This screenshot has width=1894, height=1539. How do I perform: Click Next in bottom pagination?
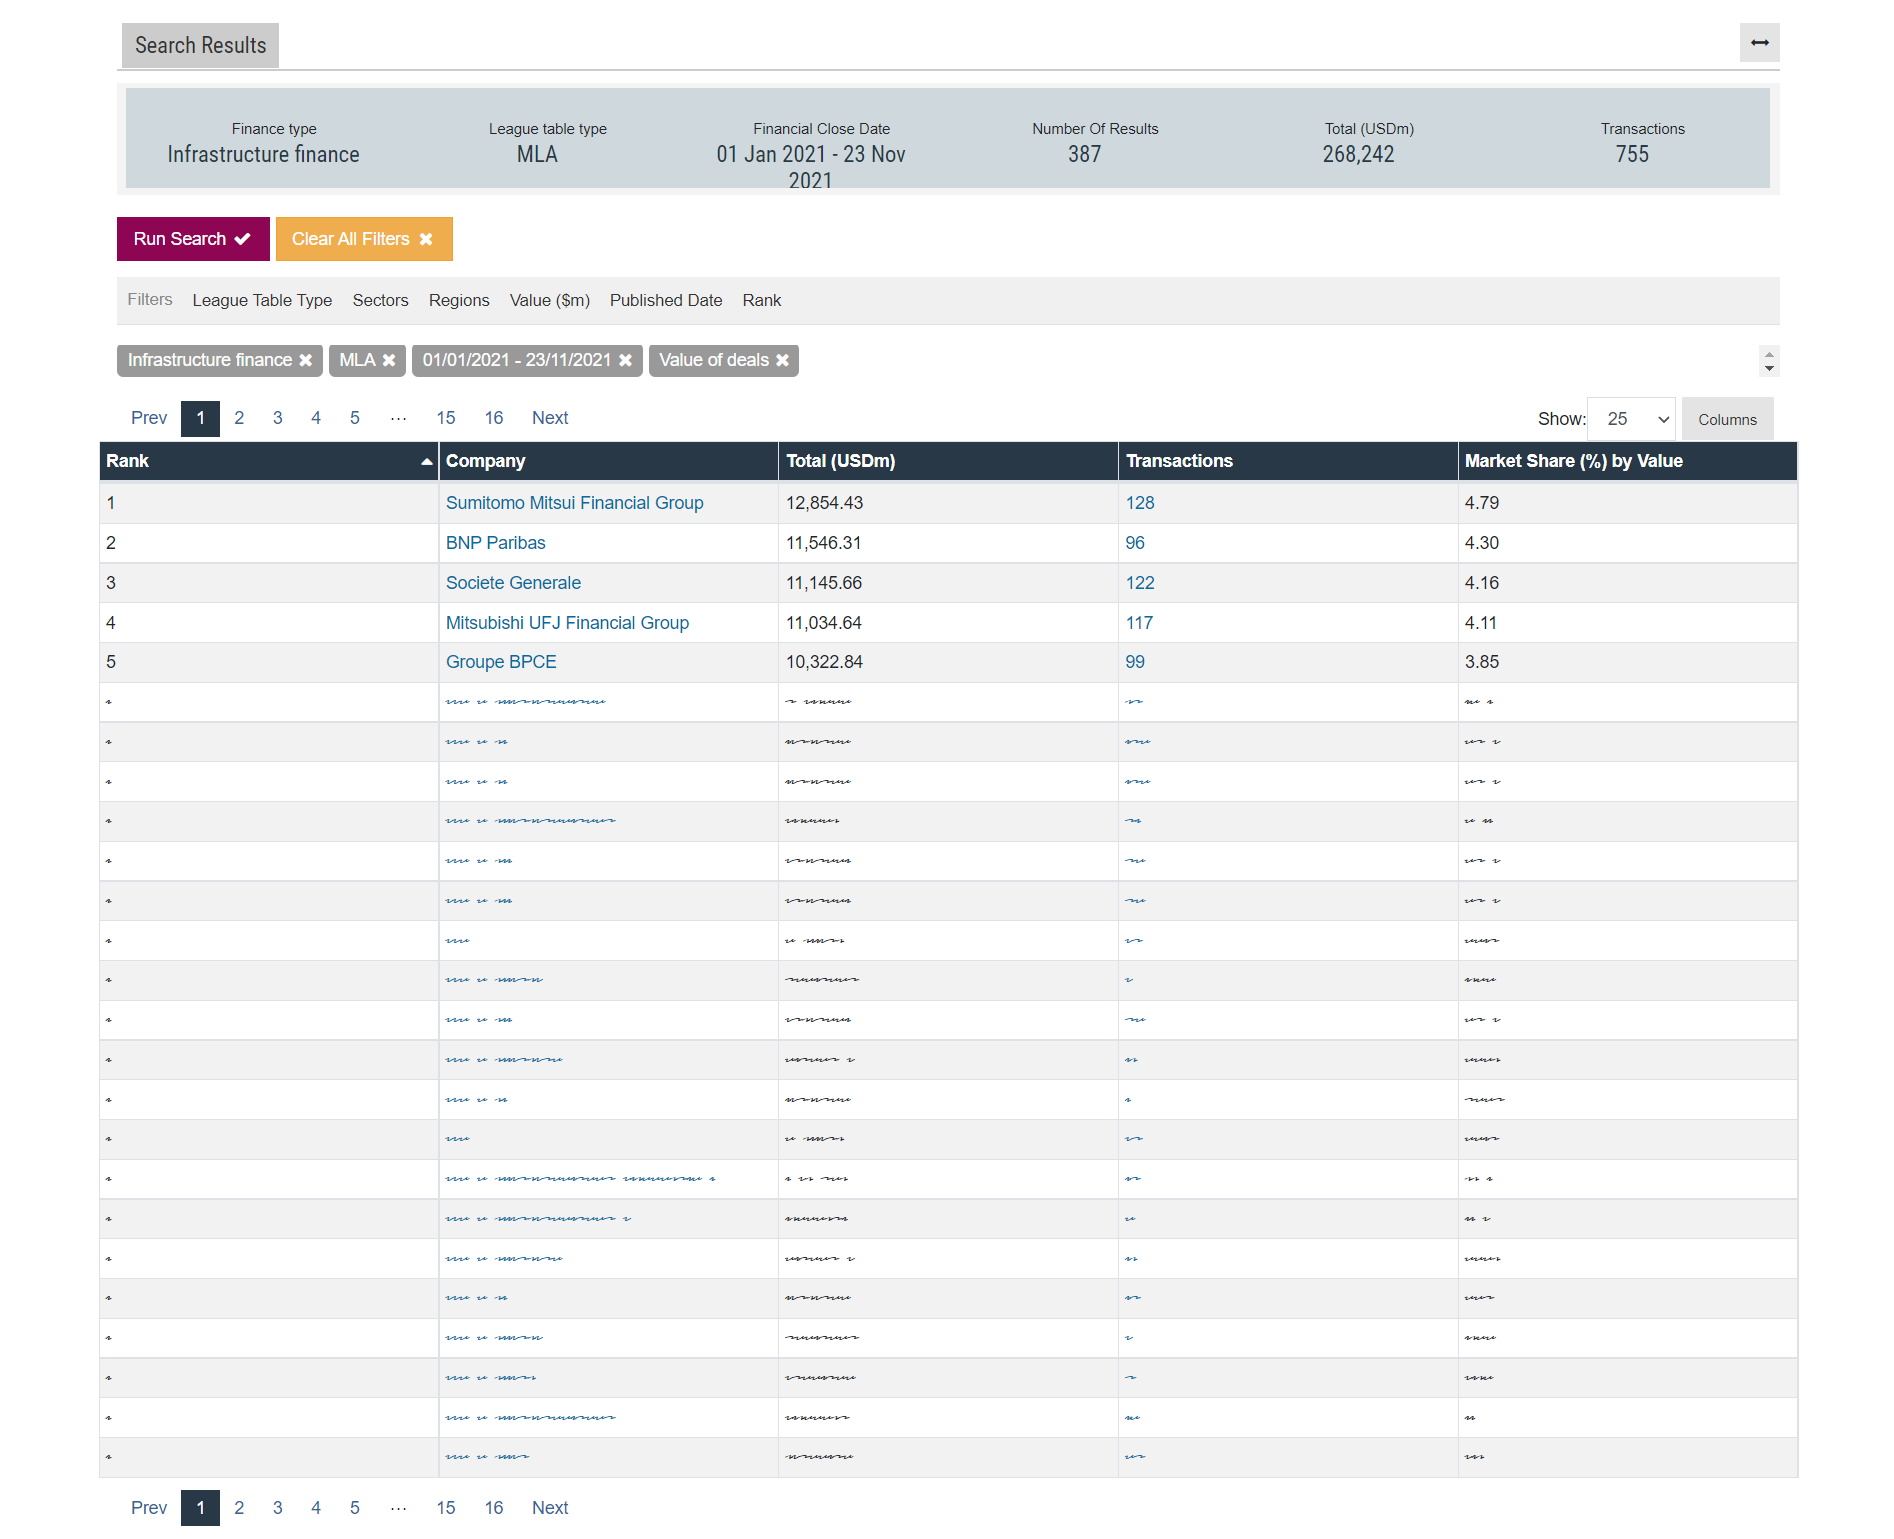pos(550,1508)
